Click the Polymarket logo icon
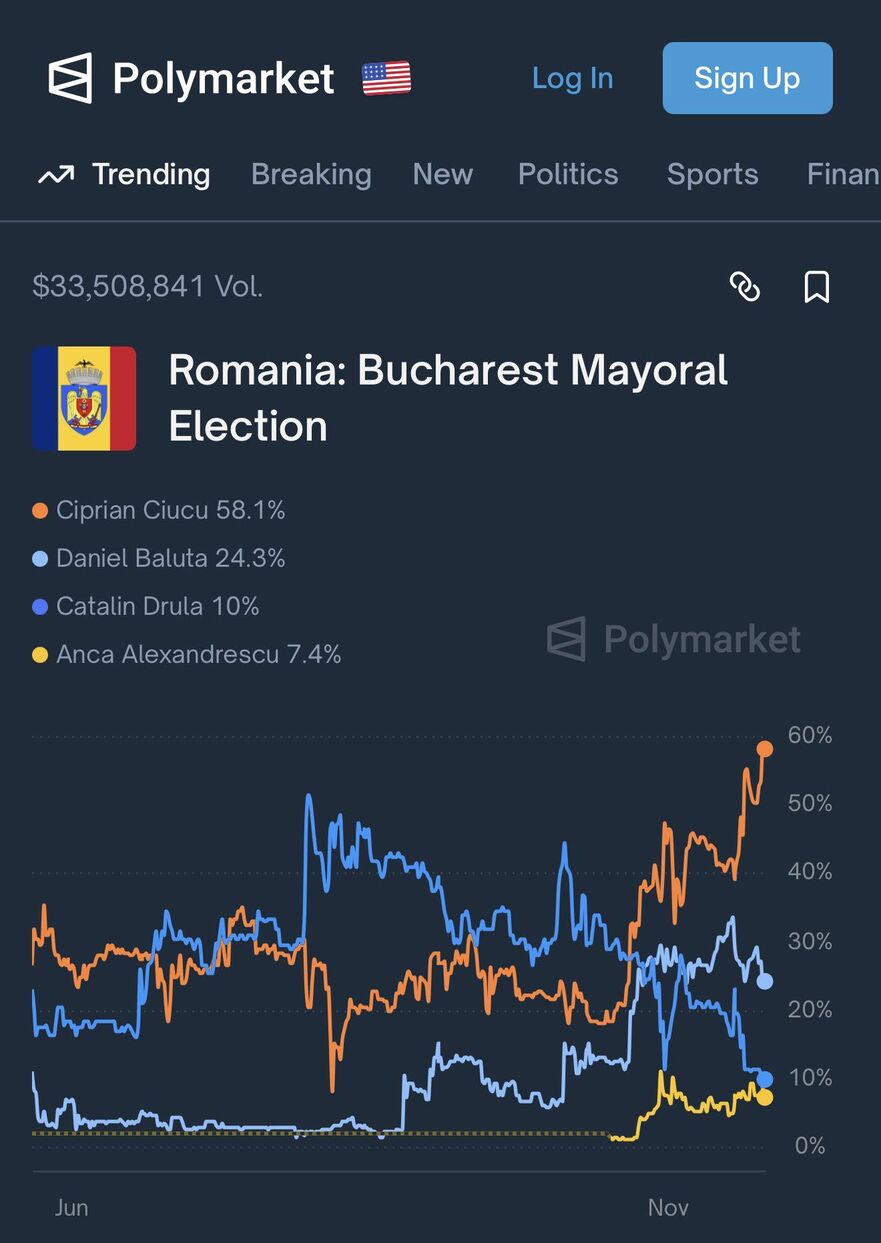Screen dimensions: 881x1243 70,78
